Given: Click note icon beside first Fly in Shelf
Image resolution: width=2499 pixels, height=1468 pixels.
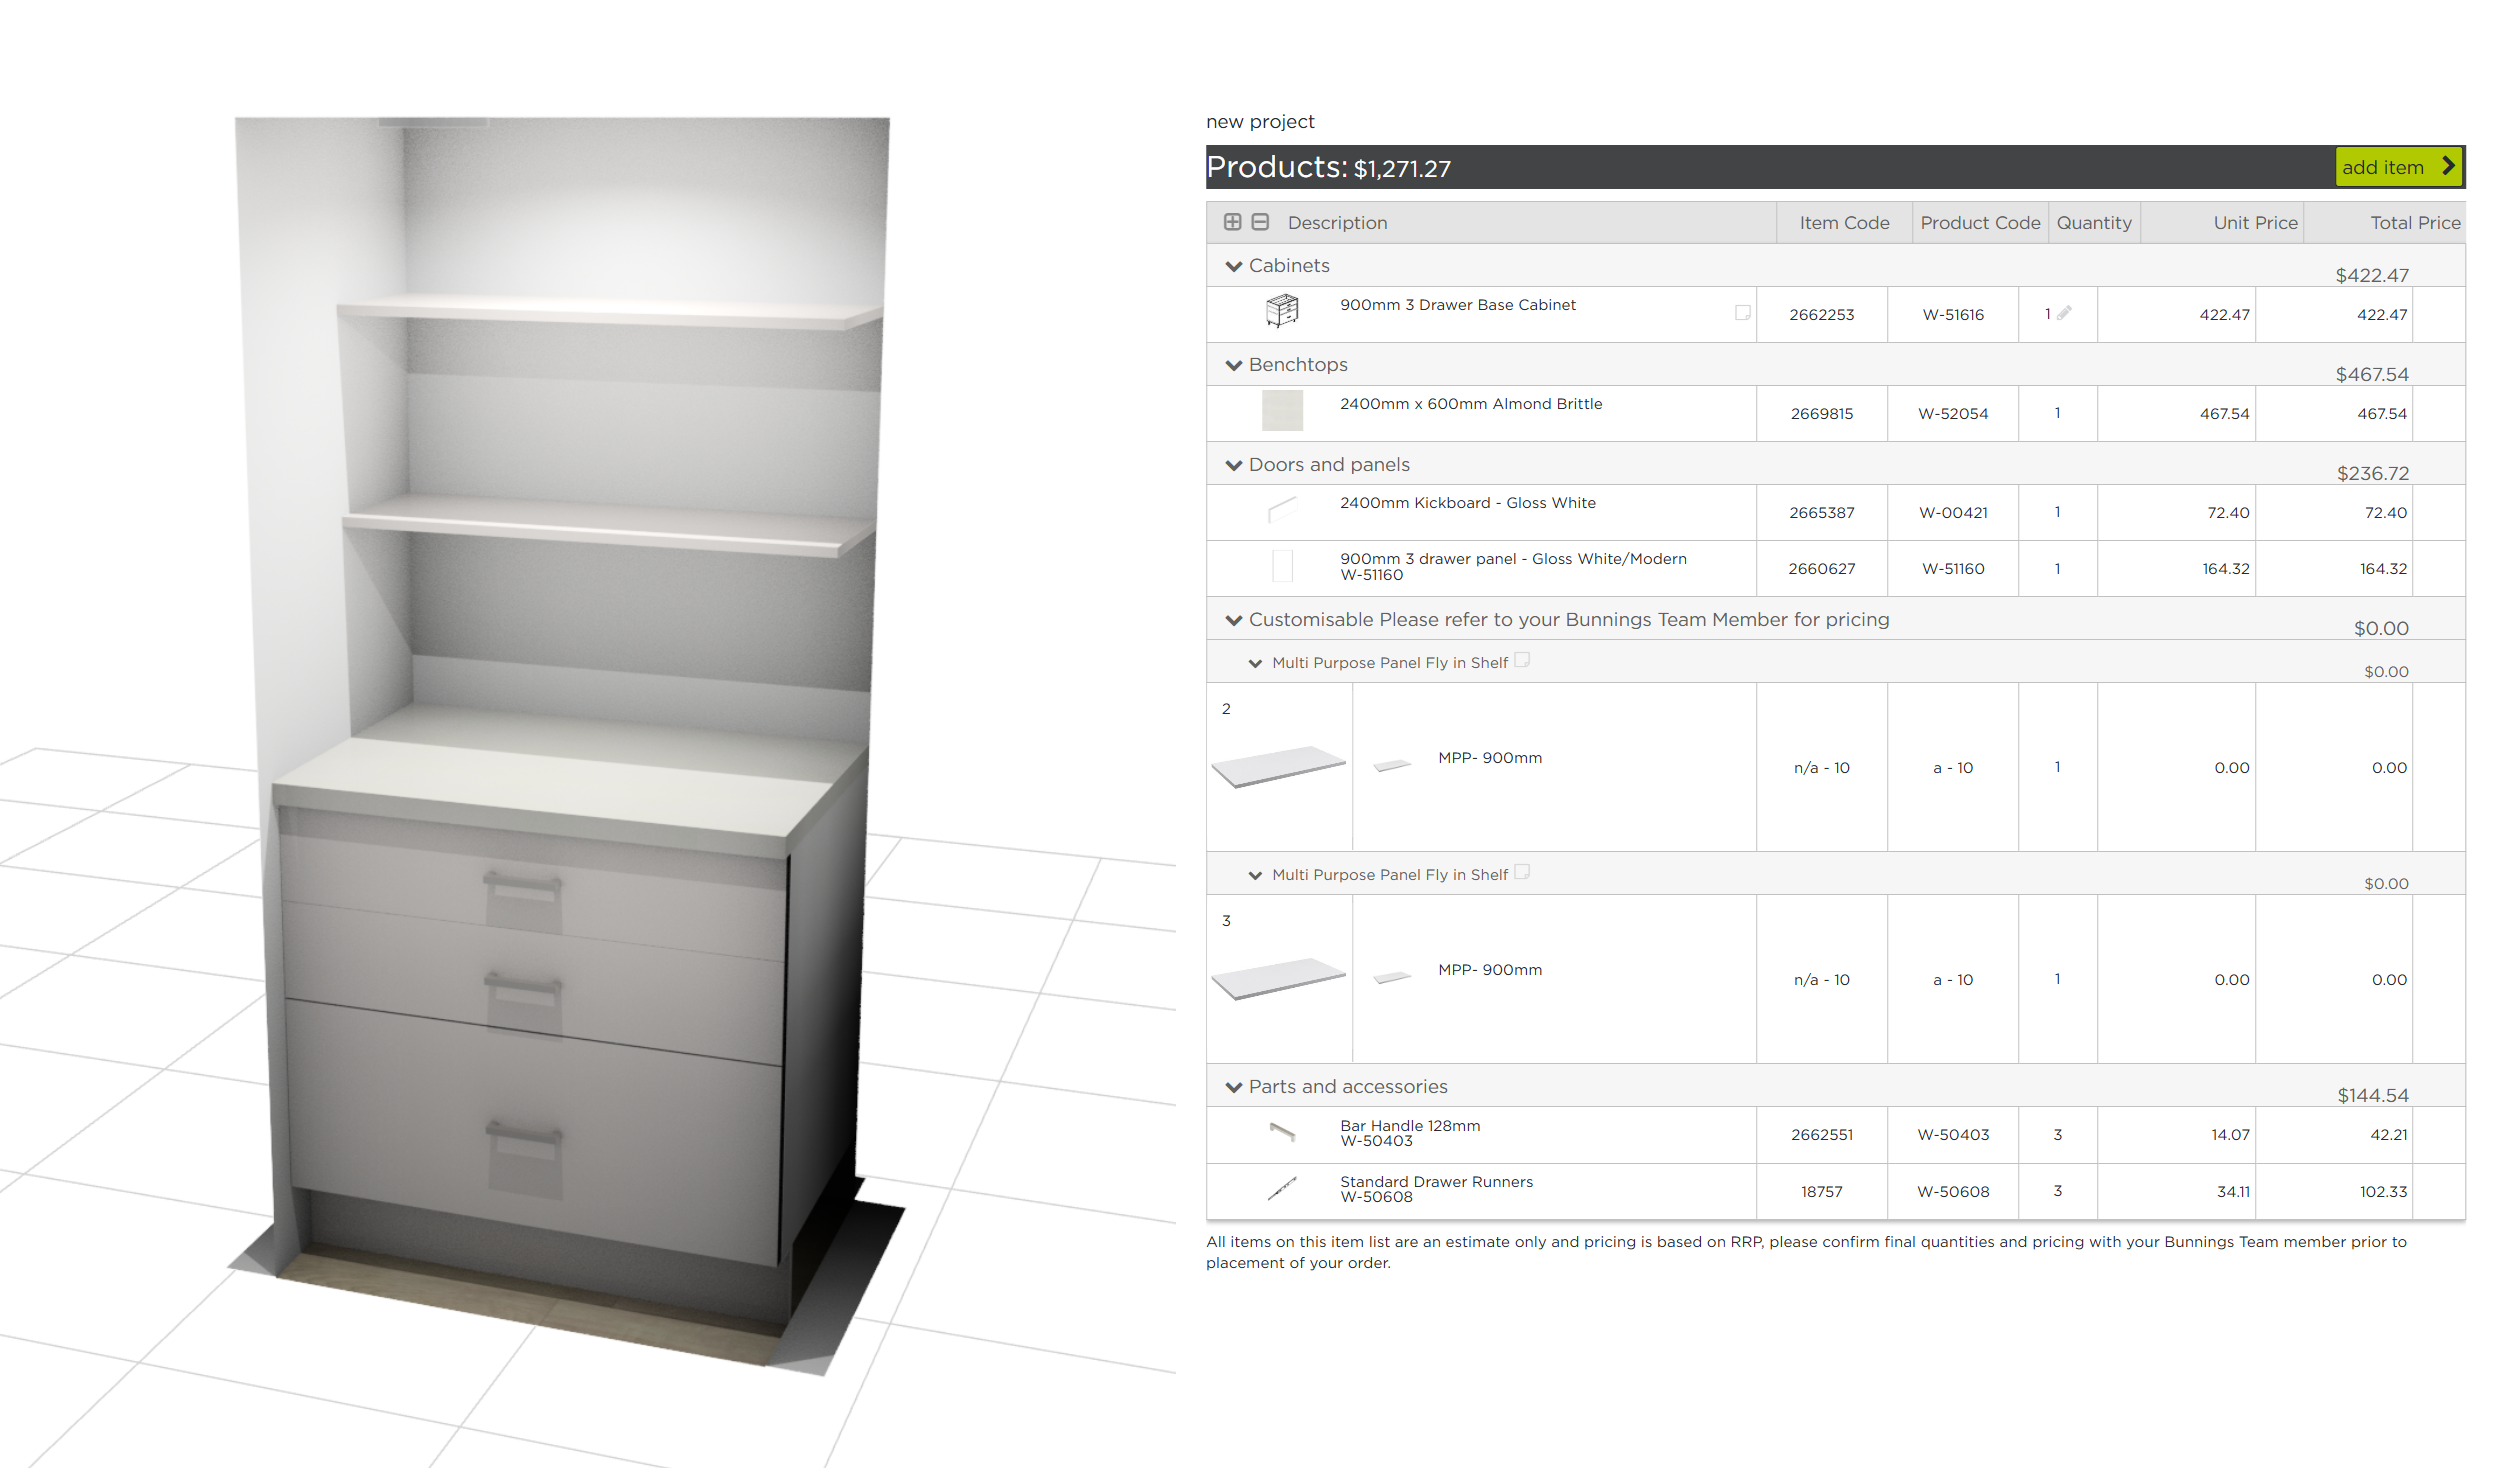Looking at the screenshot, I should tap(1522, 660).
